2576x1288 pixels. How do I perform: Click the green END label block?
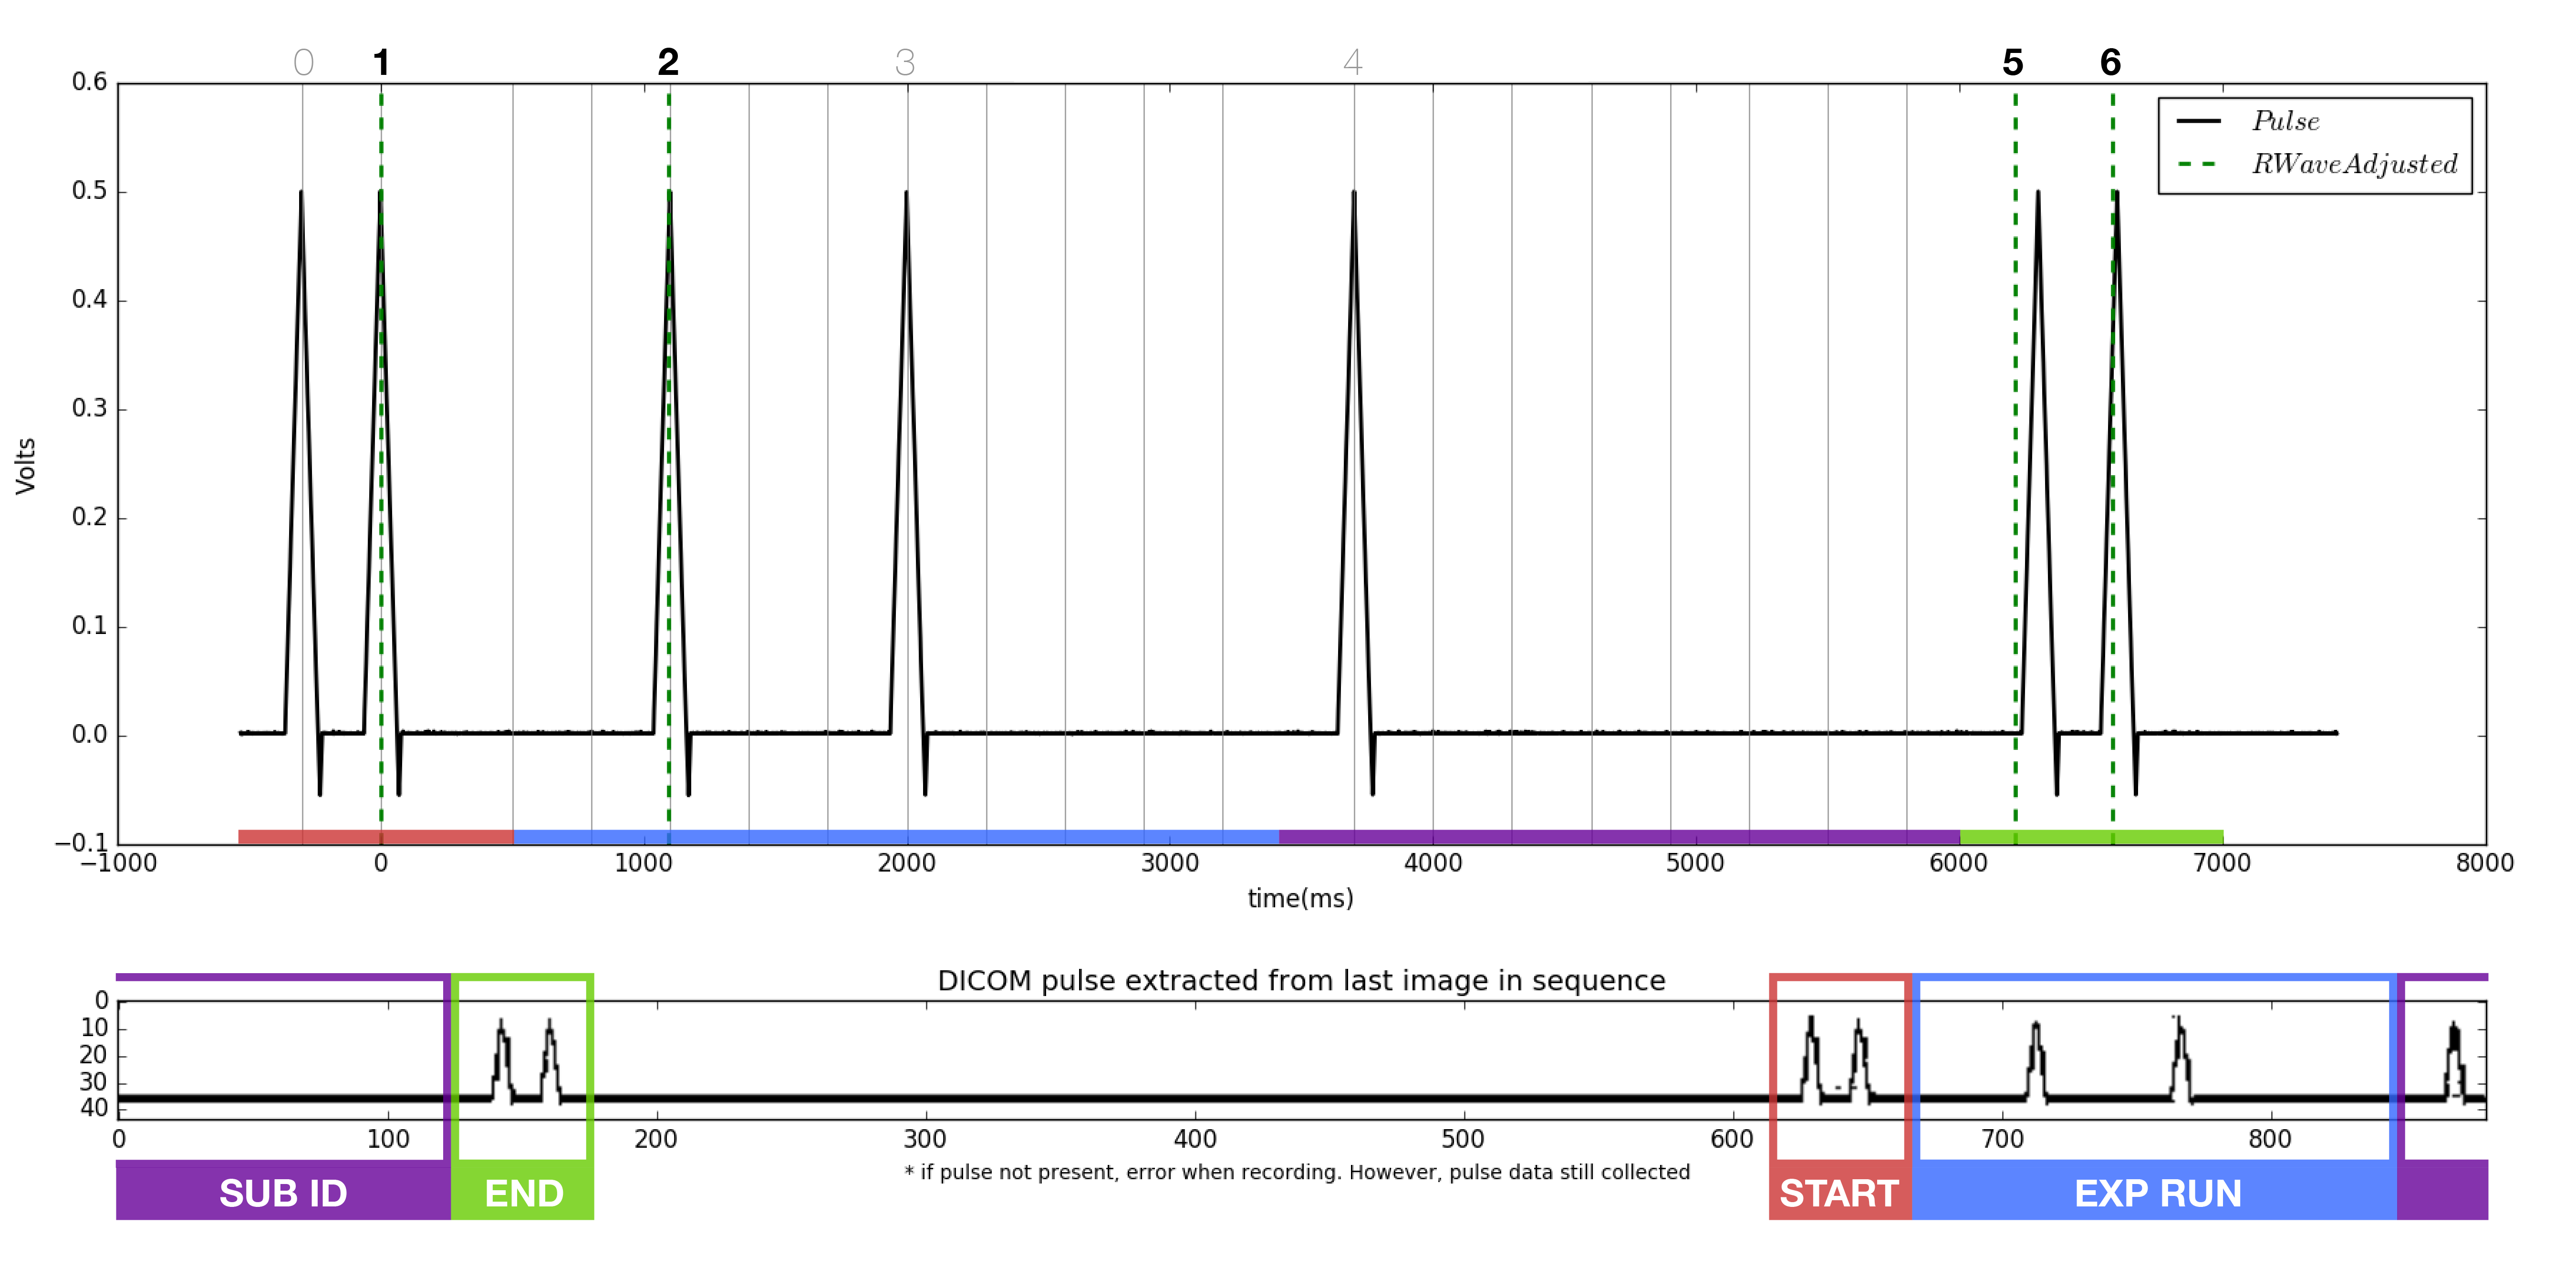523,1191
